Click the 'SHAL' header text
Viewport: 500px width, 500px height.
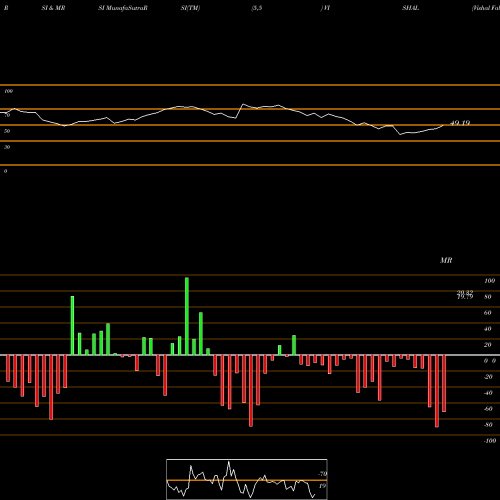coord(410,8)
